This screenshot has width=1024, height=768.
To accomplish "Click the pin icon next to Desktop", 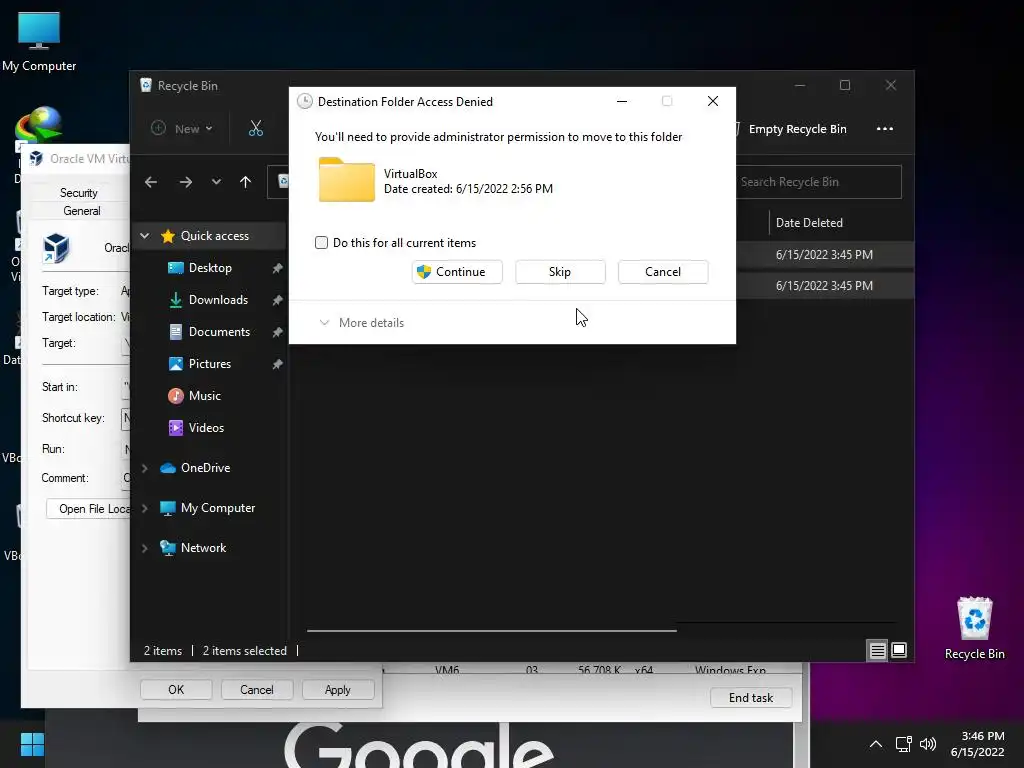I will (x=277, y=268).
